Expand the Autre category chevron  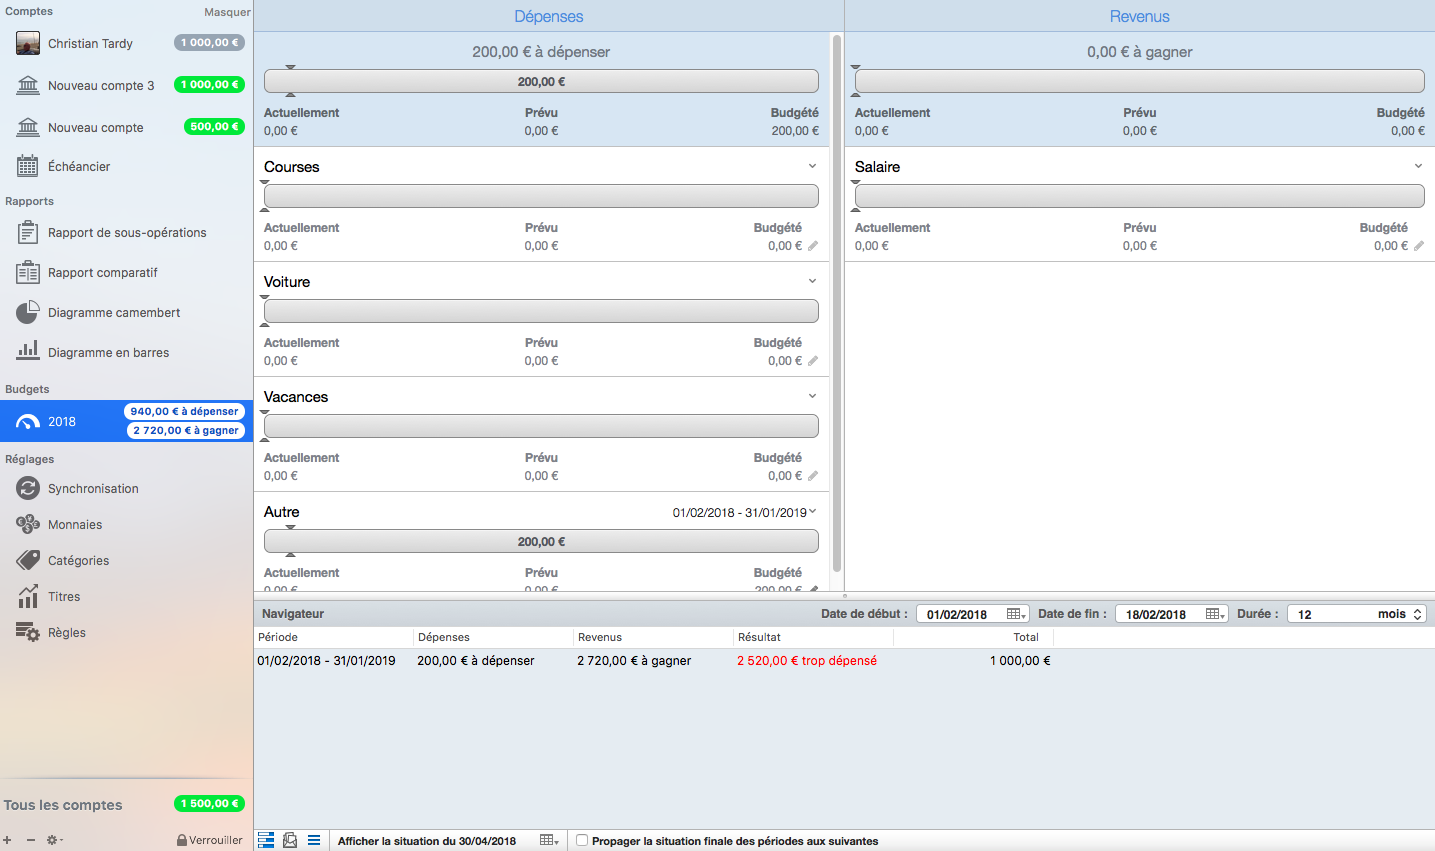point(812,511)
